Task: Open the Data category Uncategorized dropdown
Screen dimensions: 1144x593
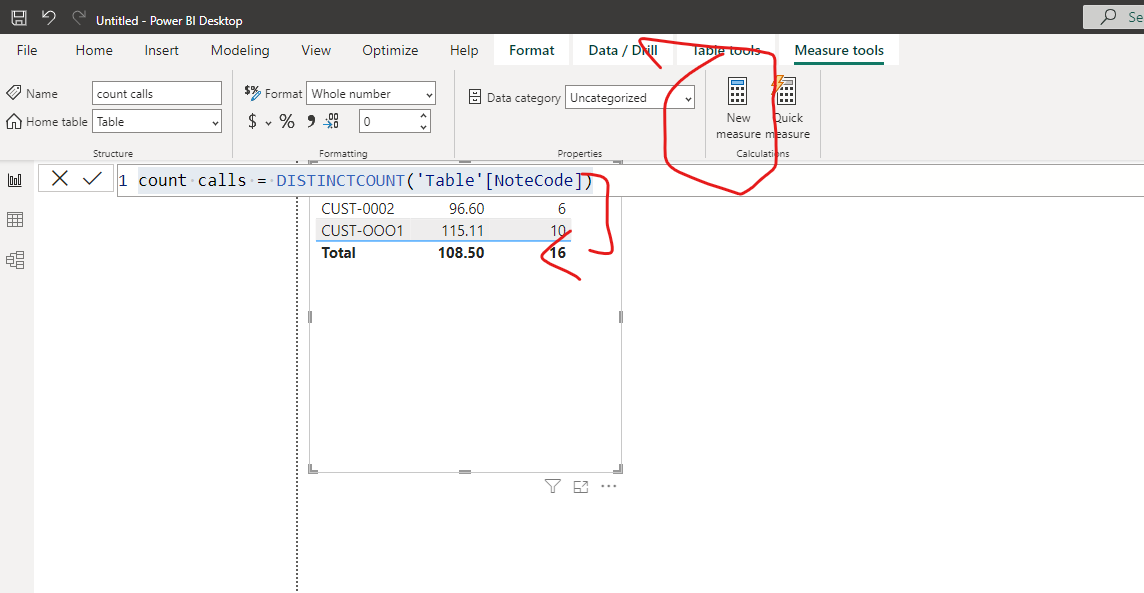Action: coord(630,98)
